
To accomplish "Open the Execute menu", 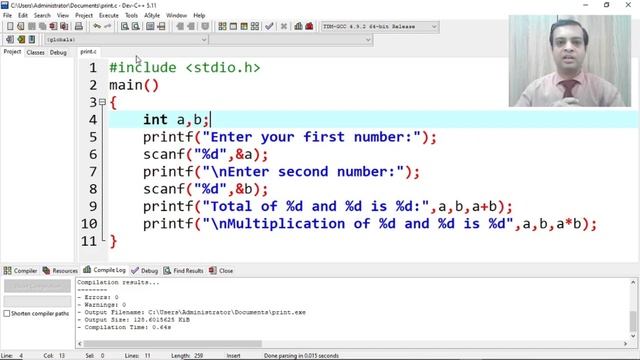I will [109, 16].
